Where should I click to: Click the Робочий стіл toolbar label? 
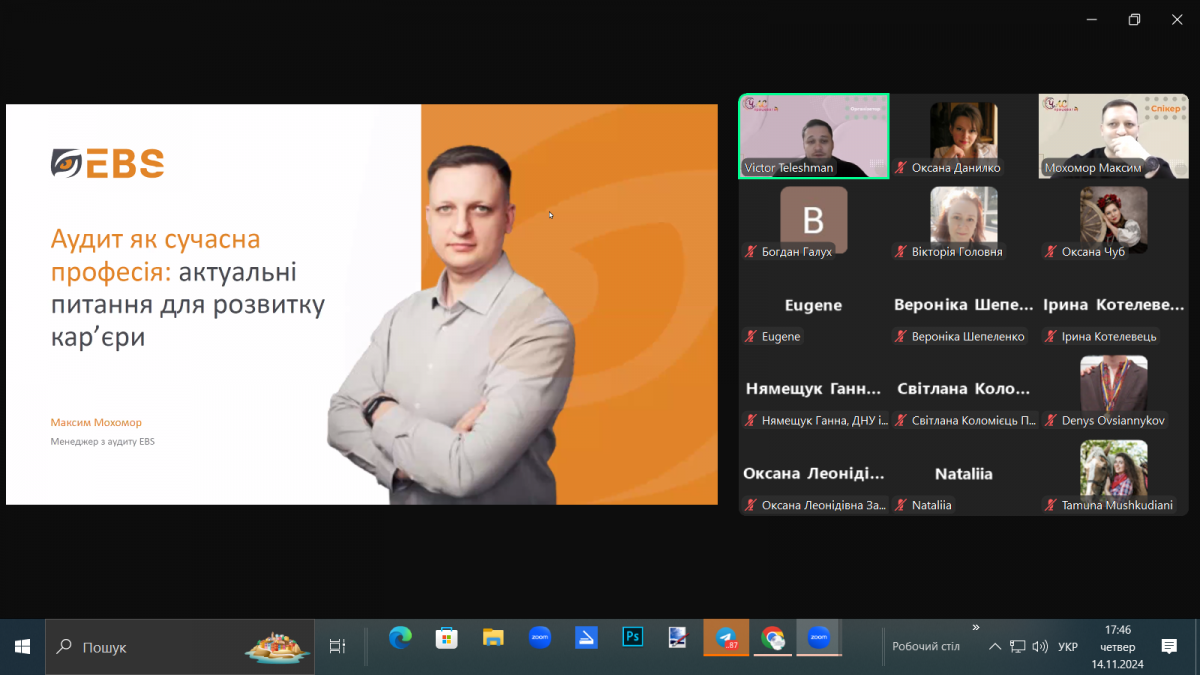point(925,647)
